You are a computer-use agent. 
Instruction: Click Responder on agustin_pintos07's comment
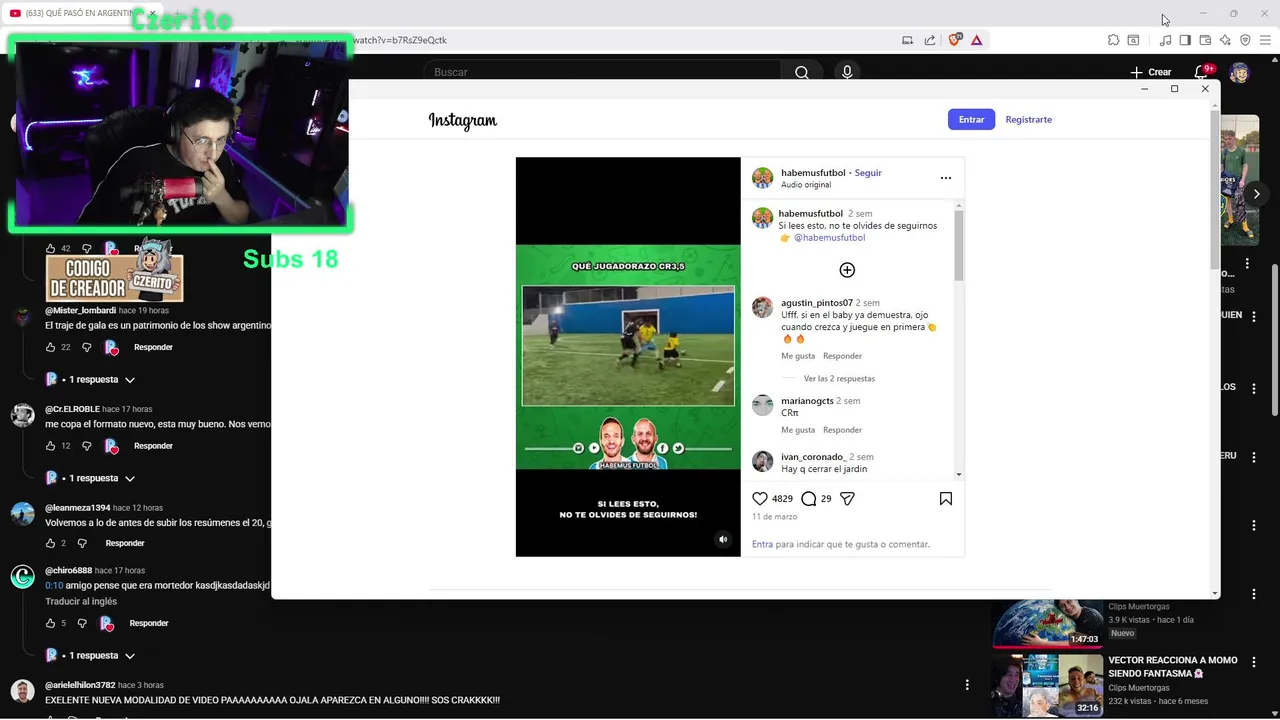(842, 356)
